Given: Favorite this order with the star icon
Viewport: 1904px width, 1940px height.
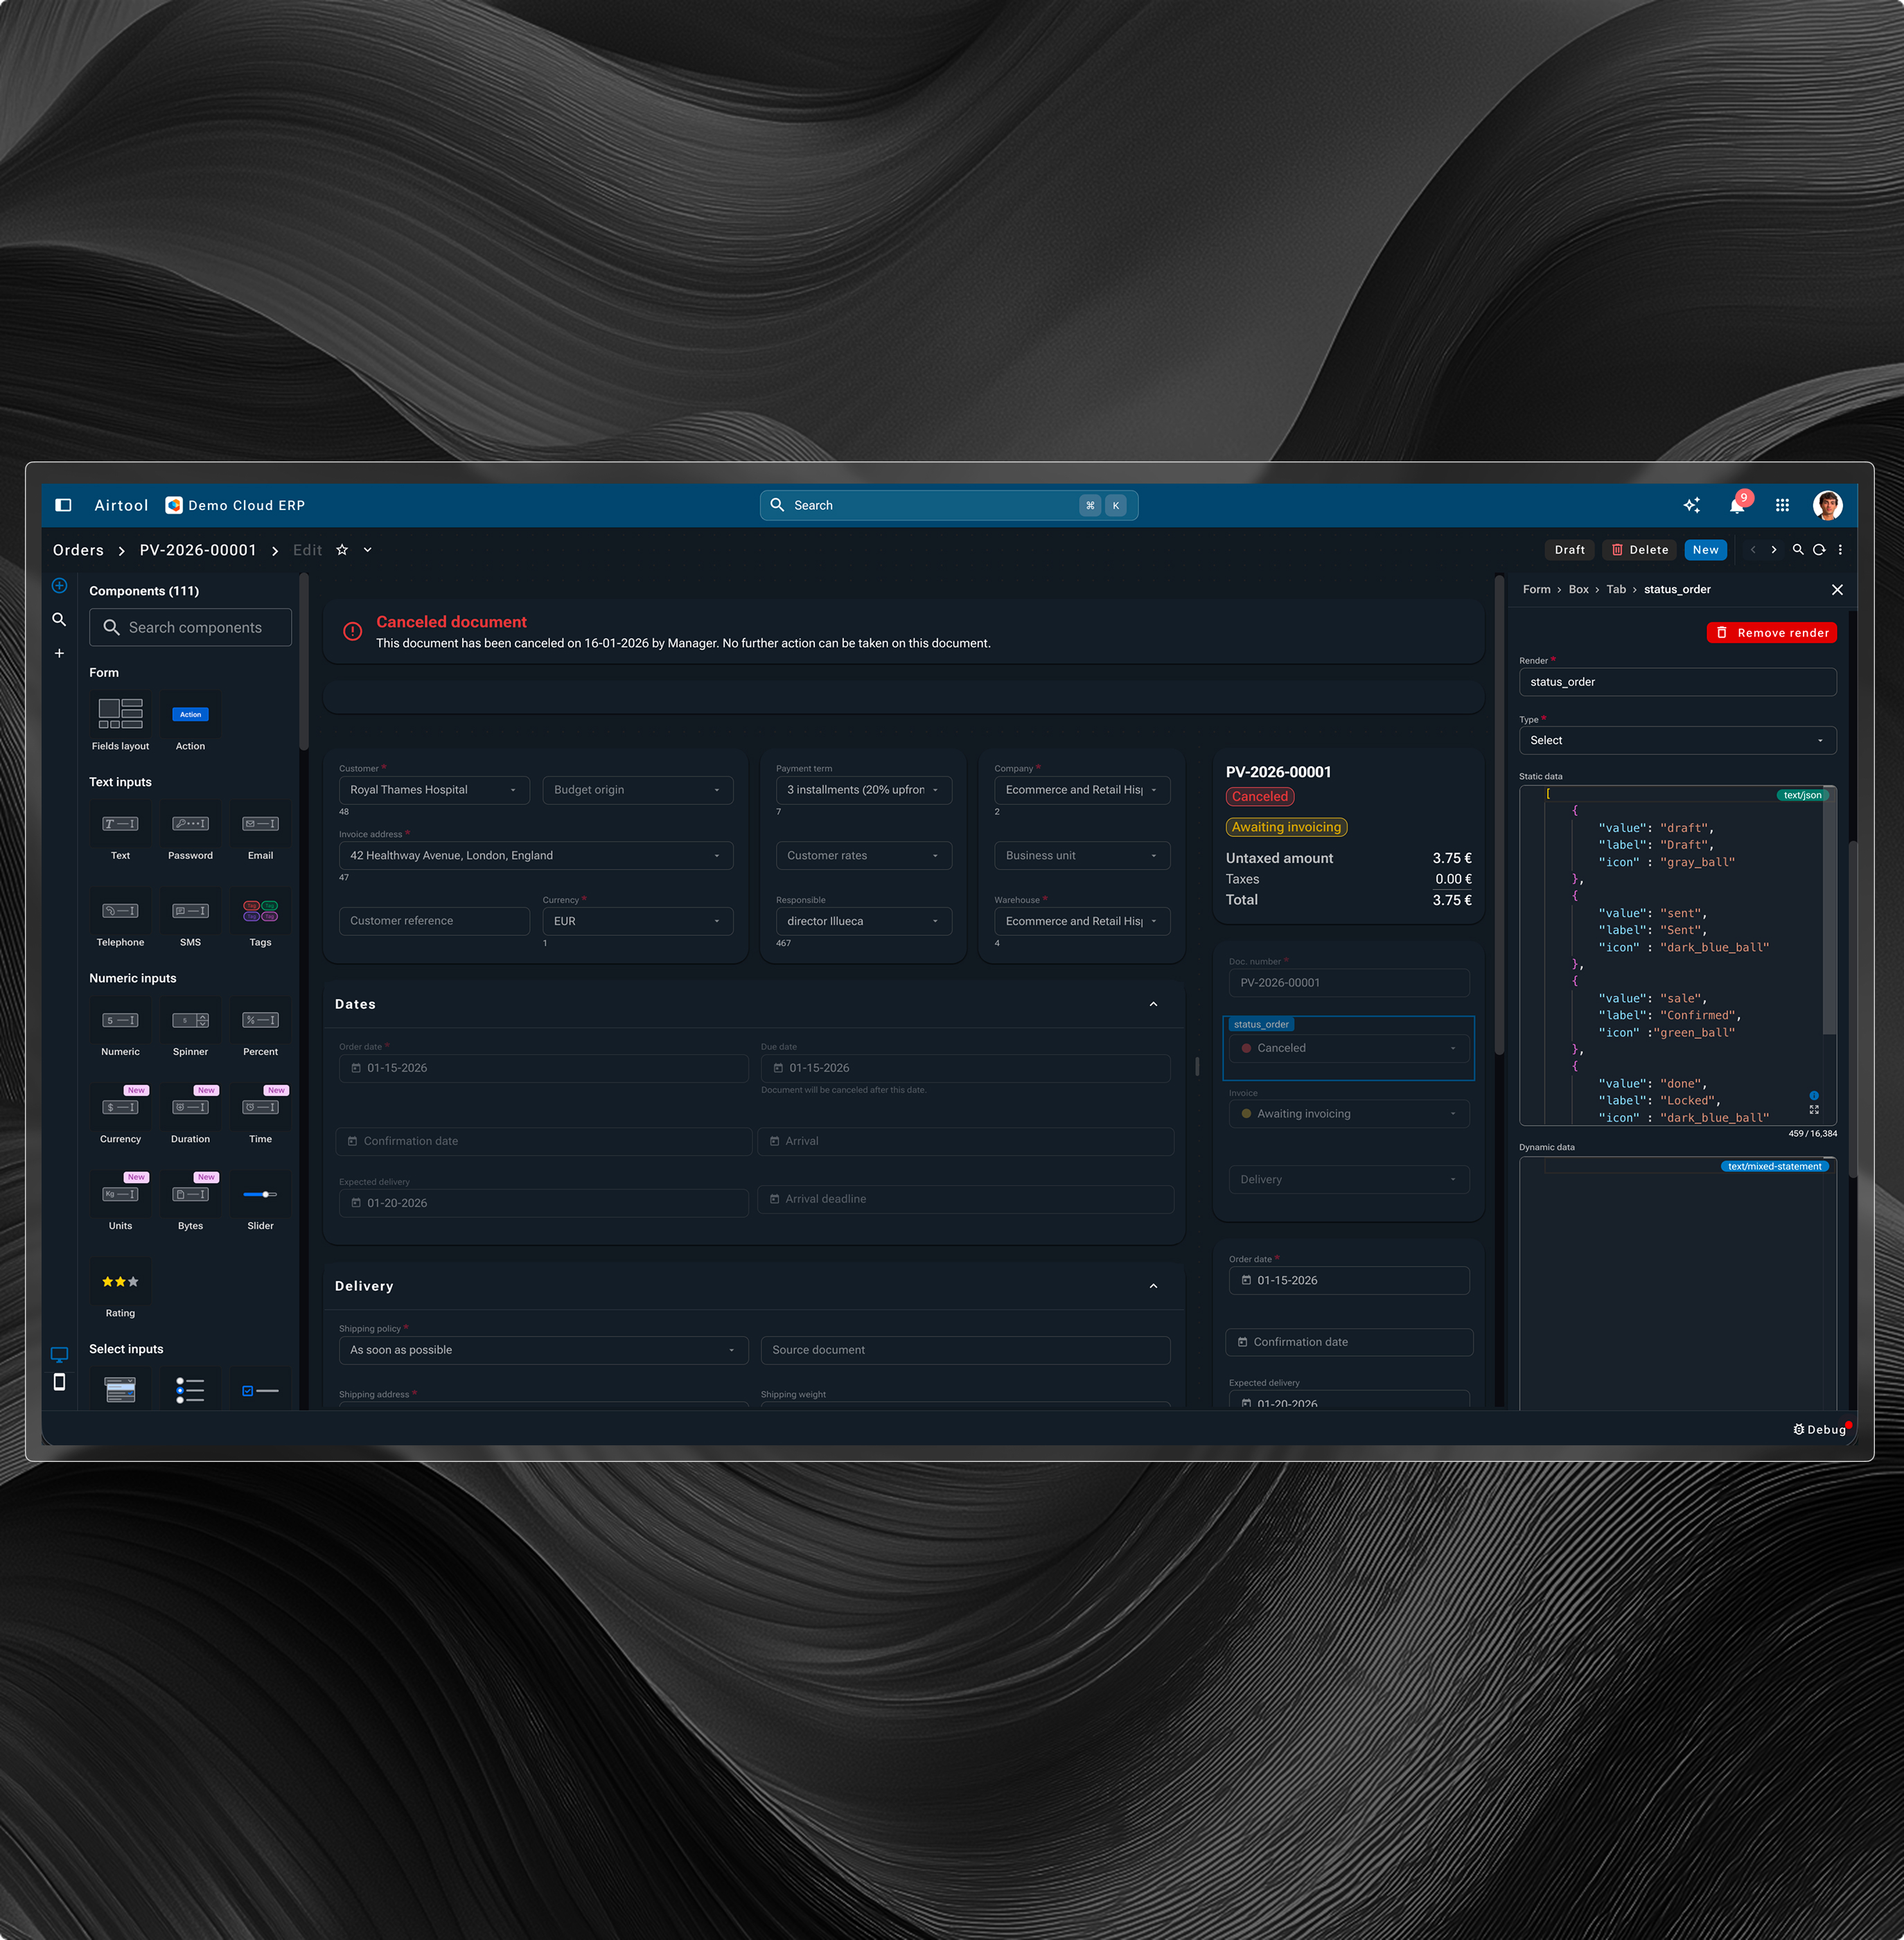Looking at the screenshot, I should tap(342, 550).
